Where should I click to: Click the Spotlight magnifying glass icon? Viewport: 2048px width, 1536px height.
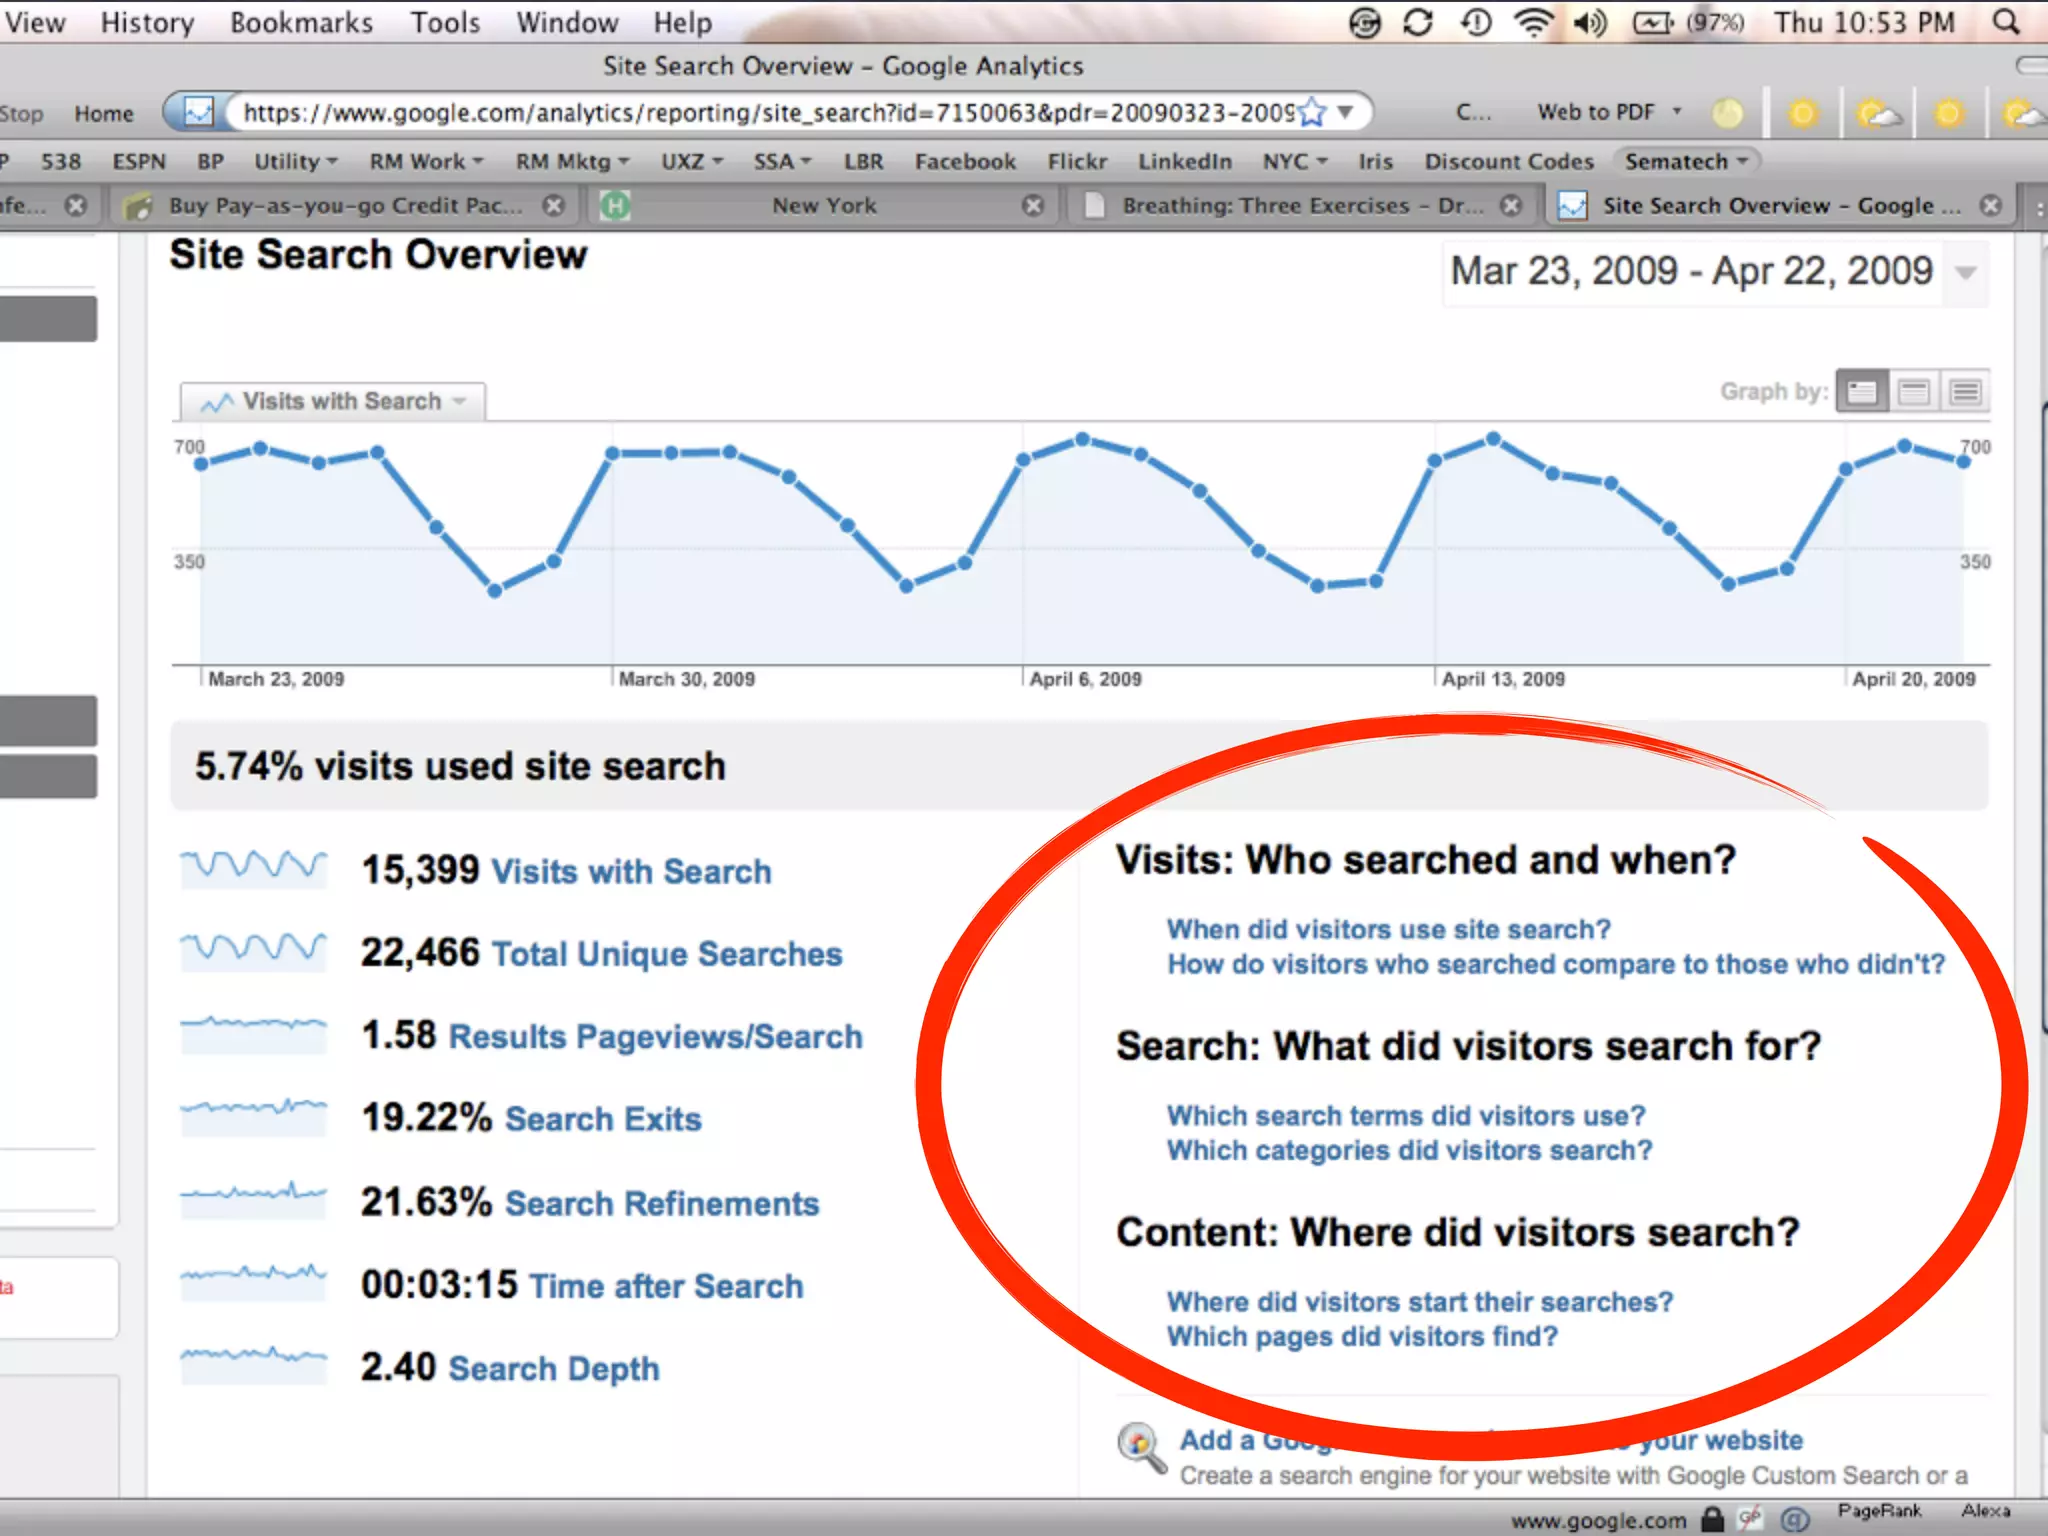tap(2005, 22)
